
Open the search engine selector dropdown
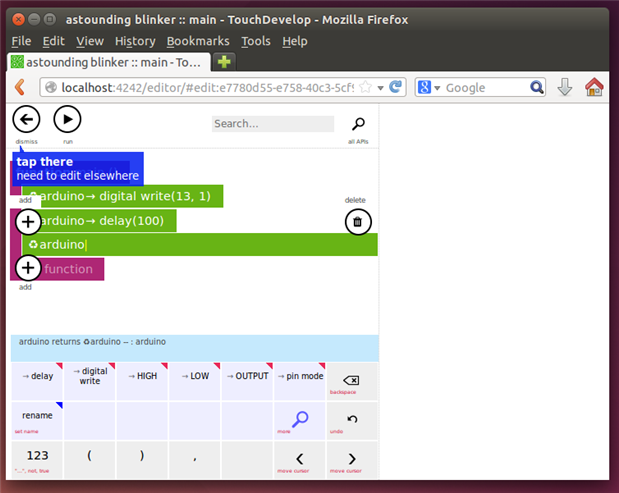pyautogui.click(x=428, y=87)
